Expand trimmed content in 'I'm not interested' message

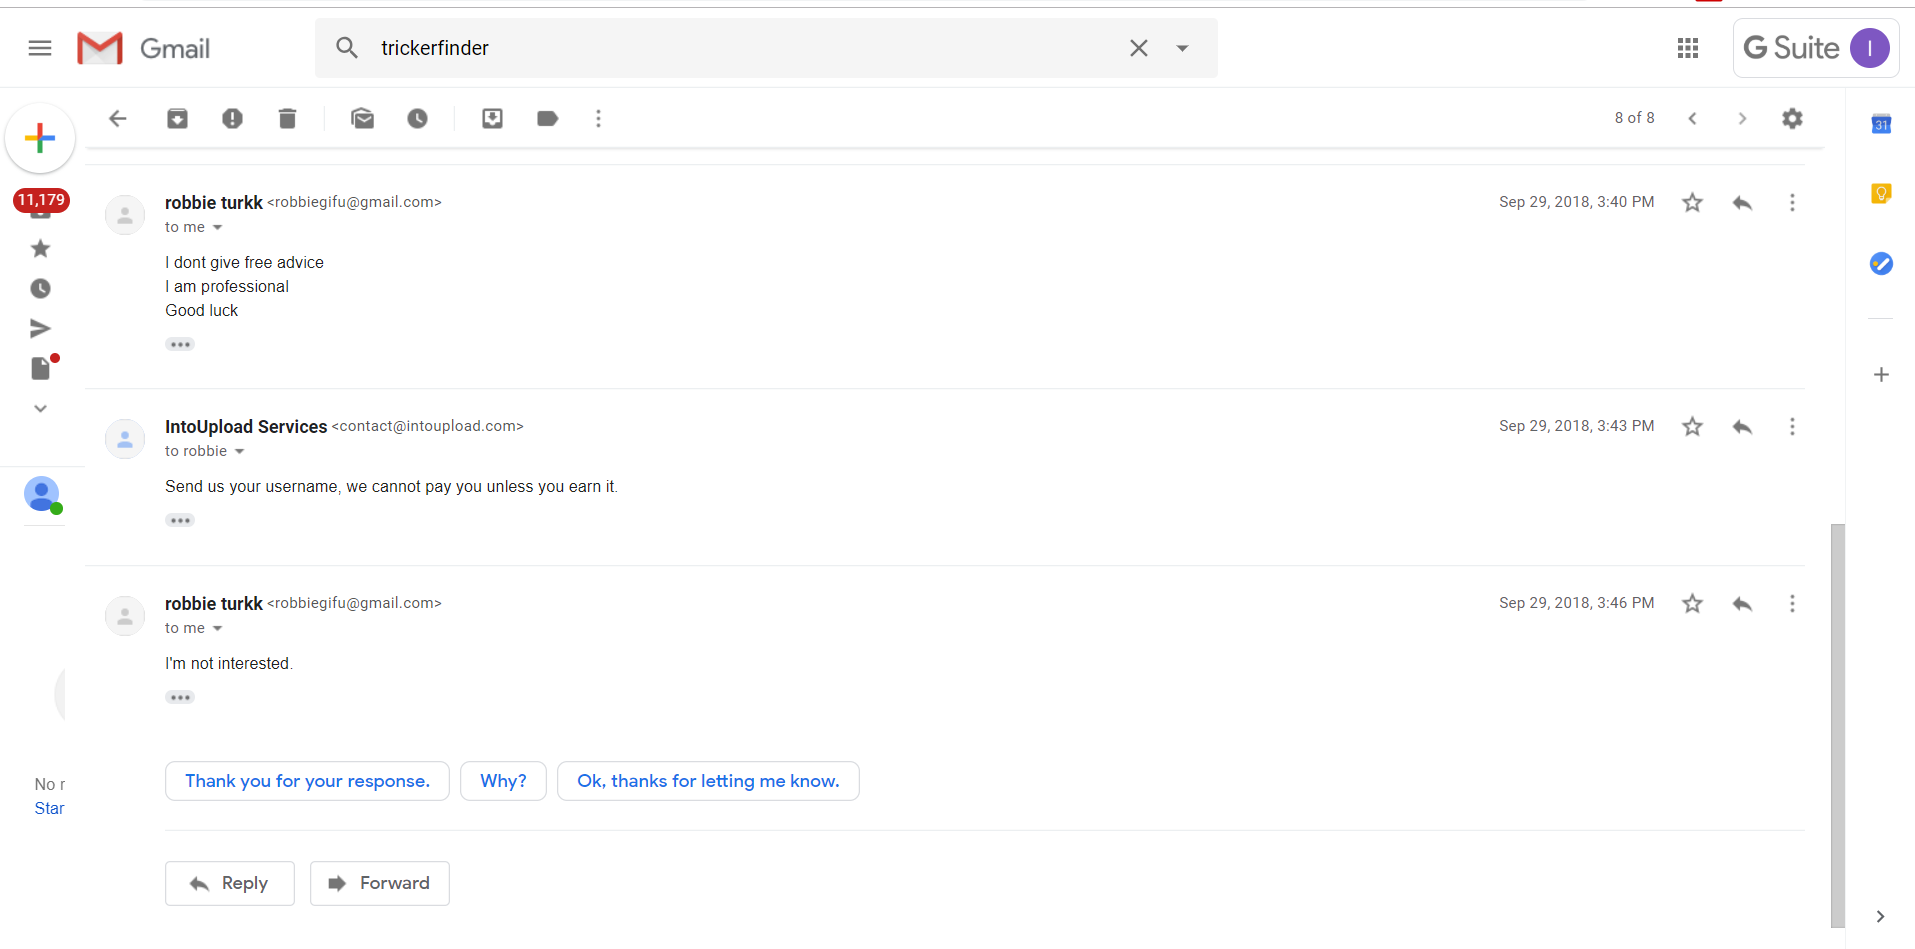click(x=180, y=698)
